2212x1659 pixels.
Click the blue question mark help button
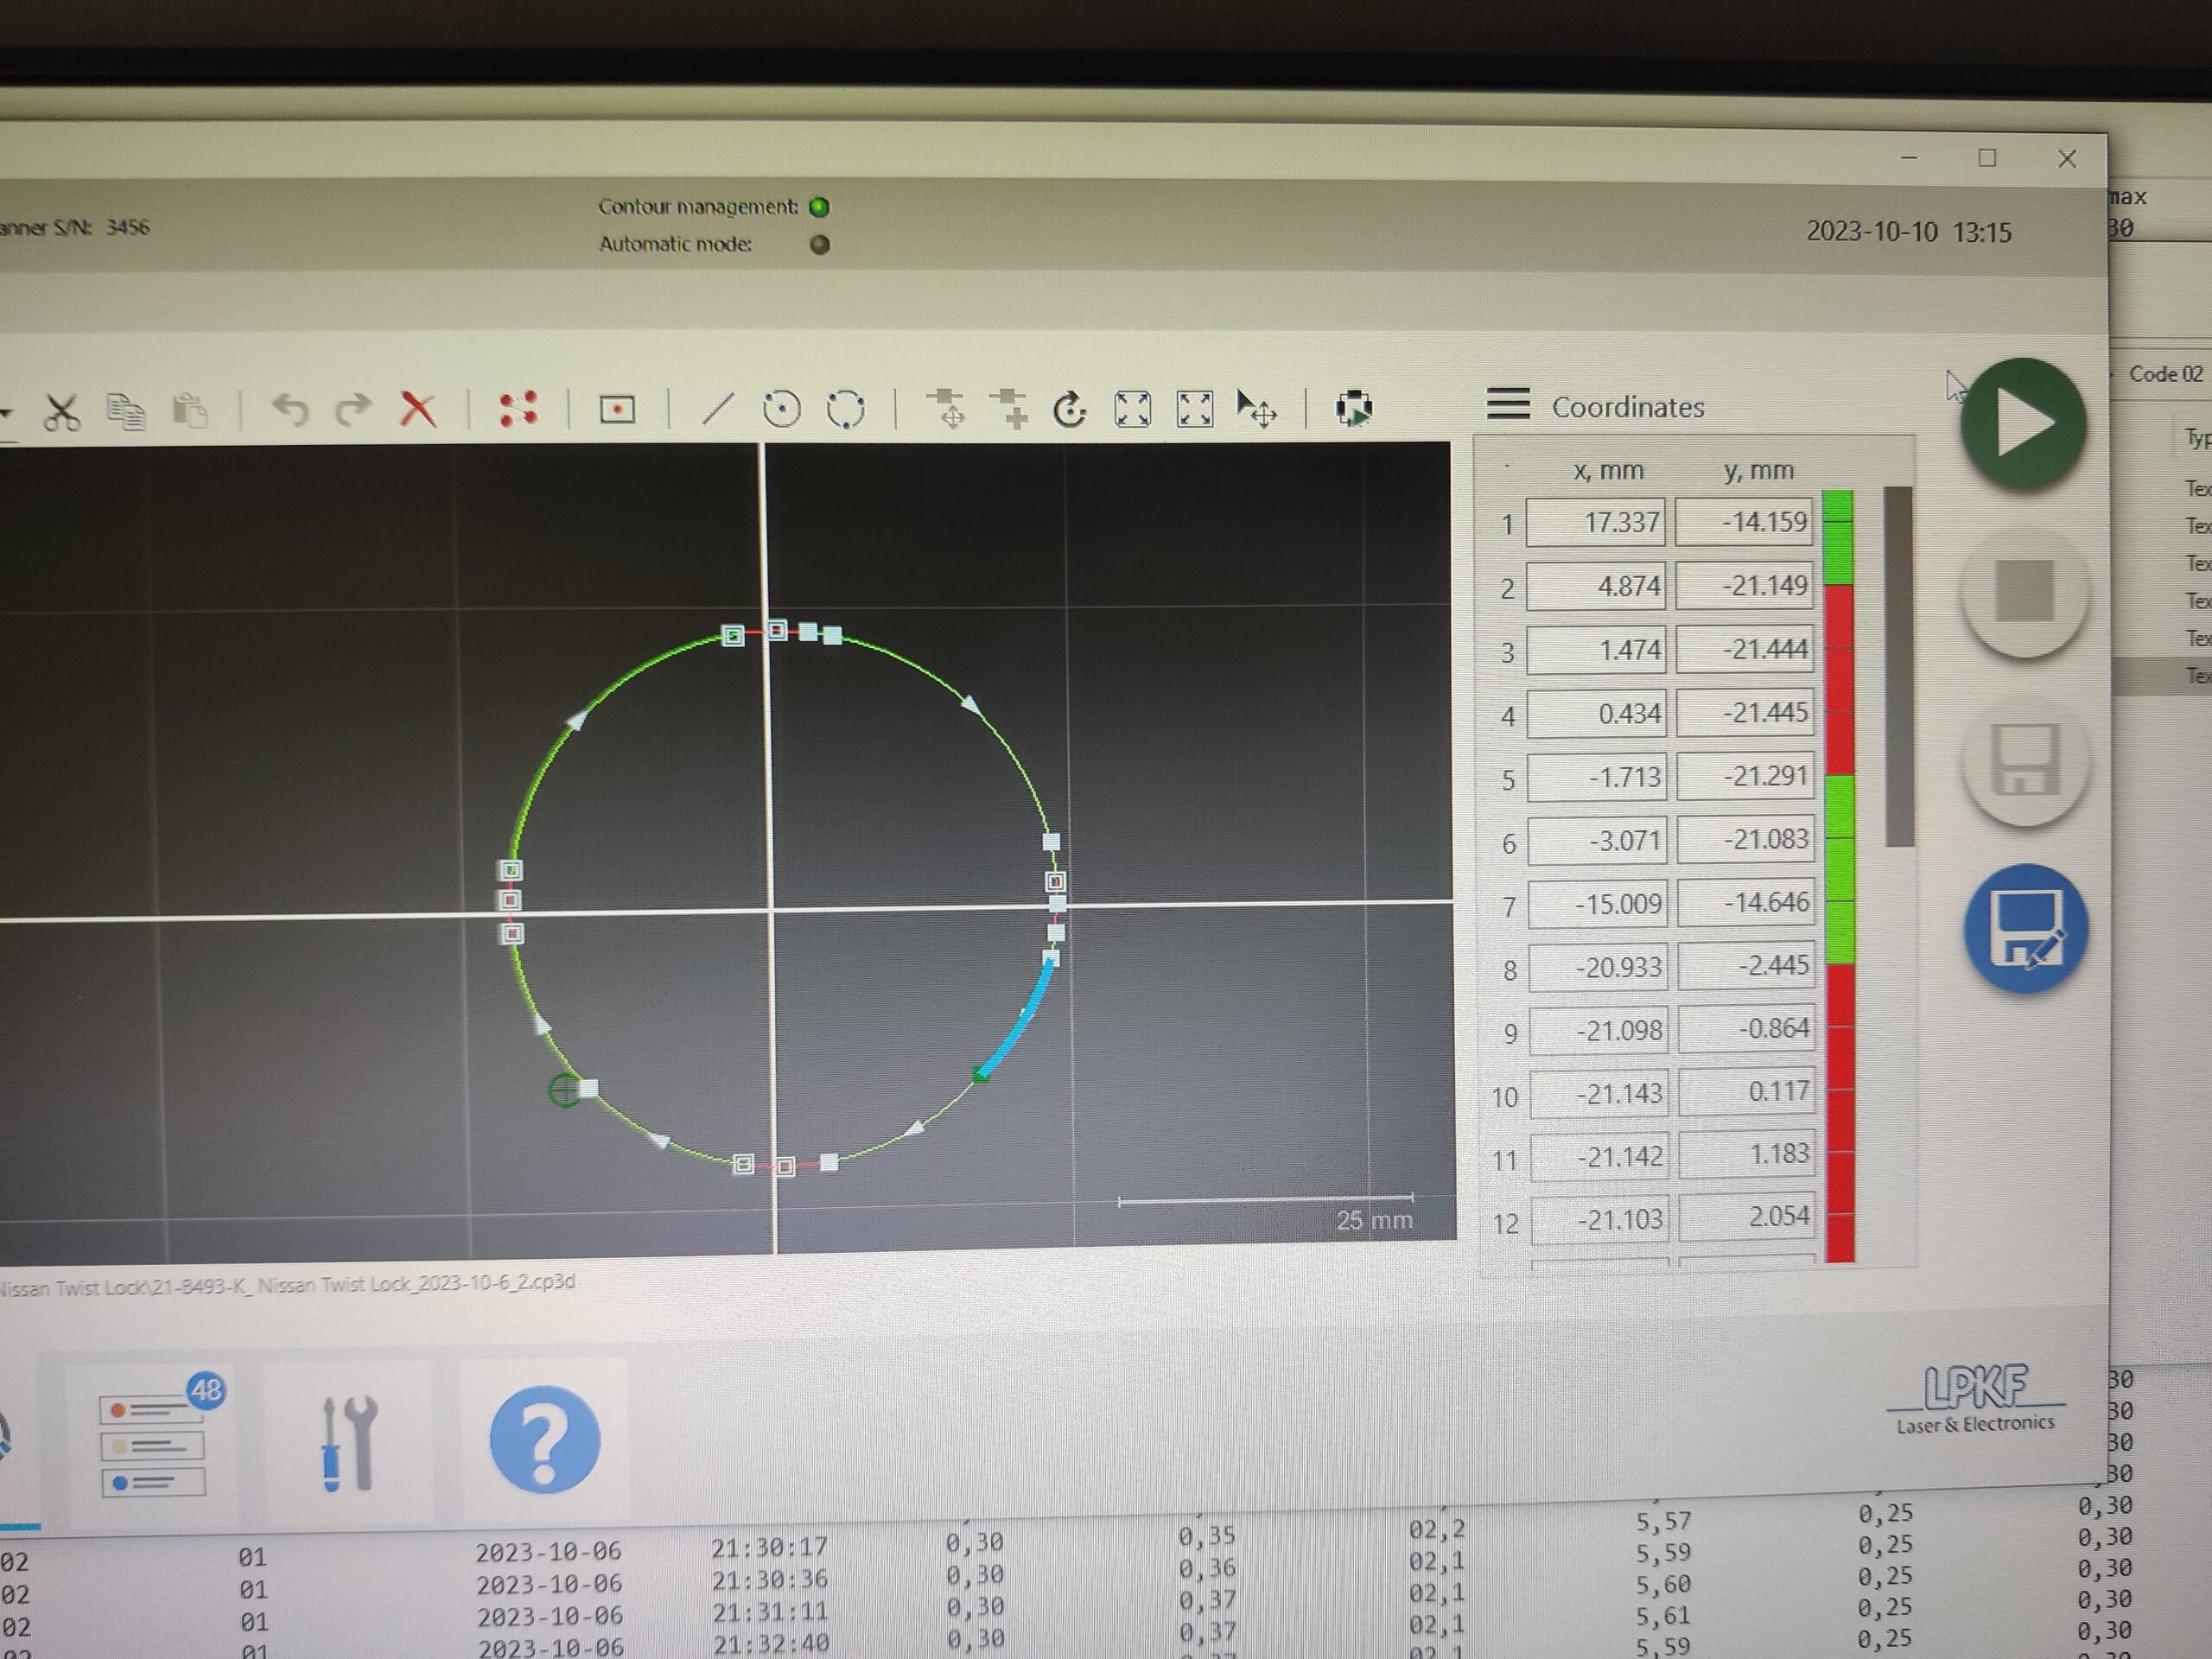tap(544, 1439)
